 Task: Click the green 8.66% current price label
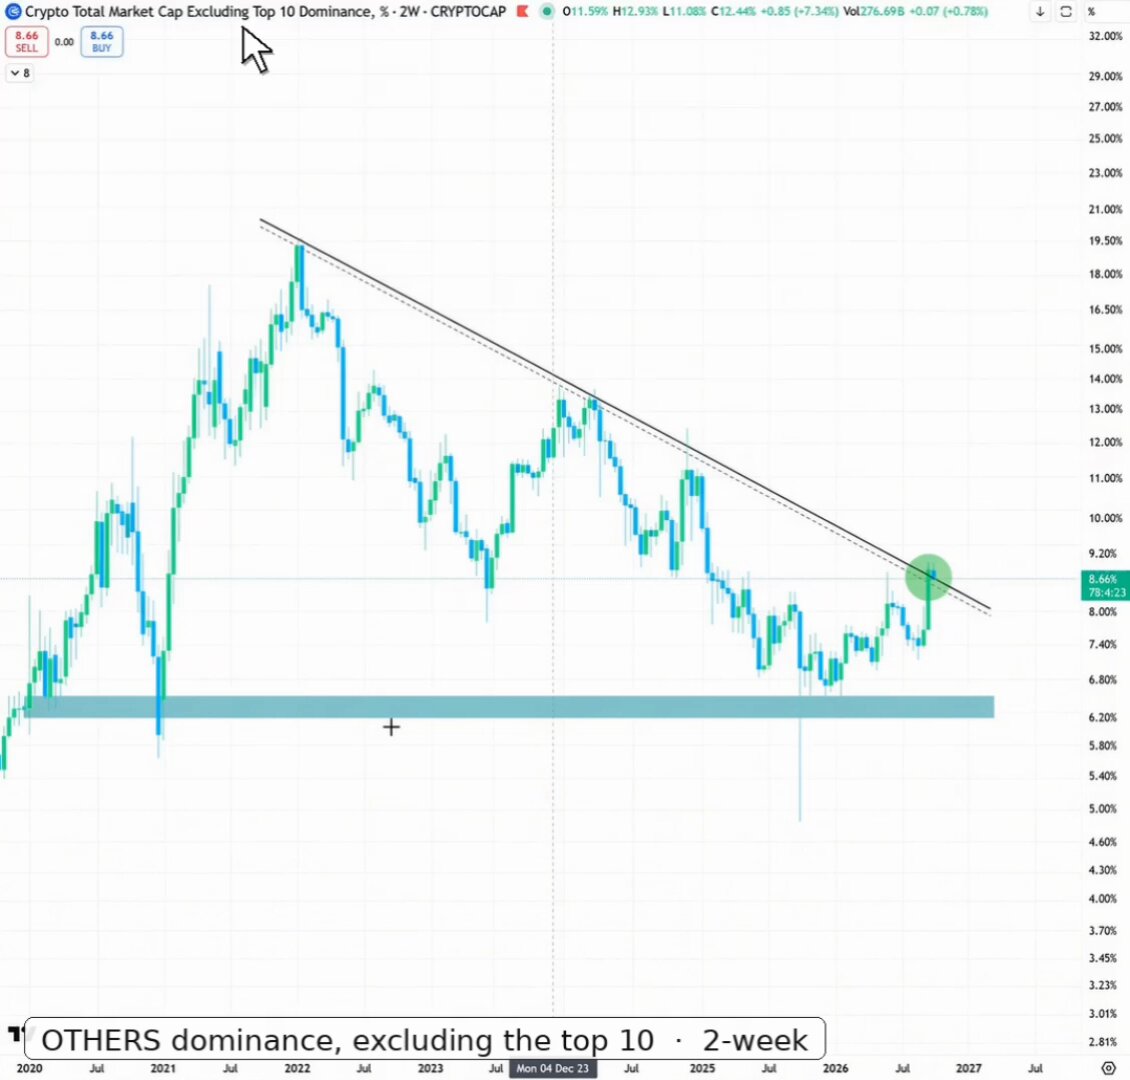point(1105,585)
